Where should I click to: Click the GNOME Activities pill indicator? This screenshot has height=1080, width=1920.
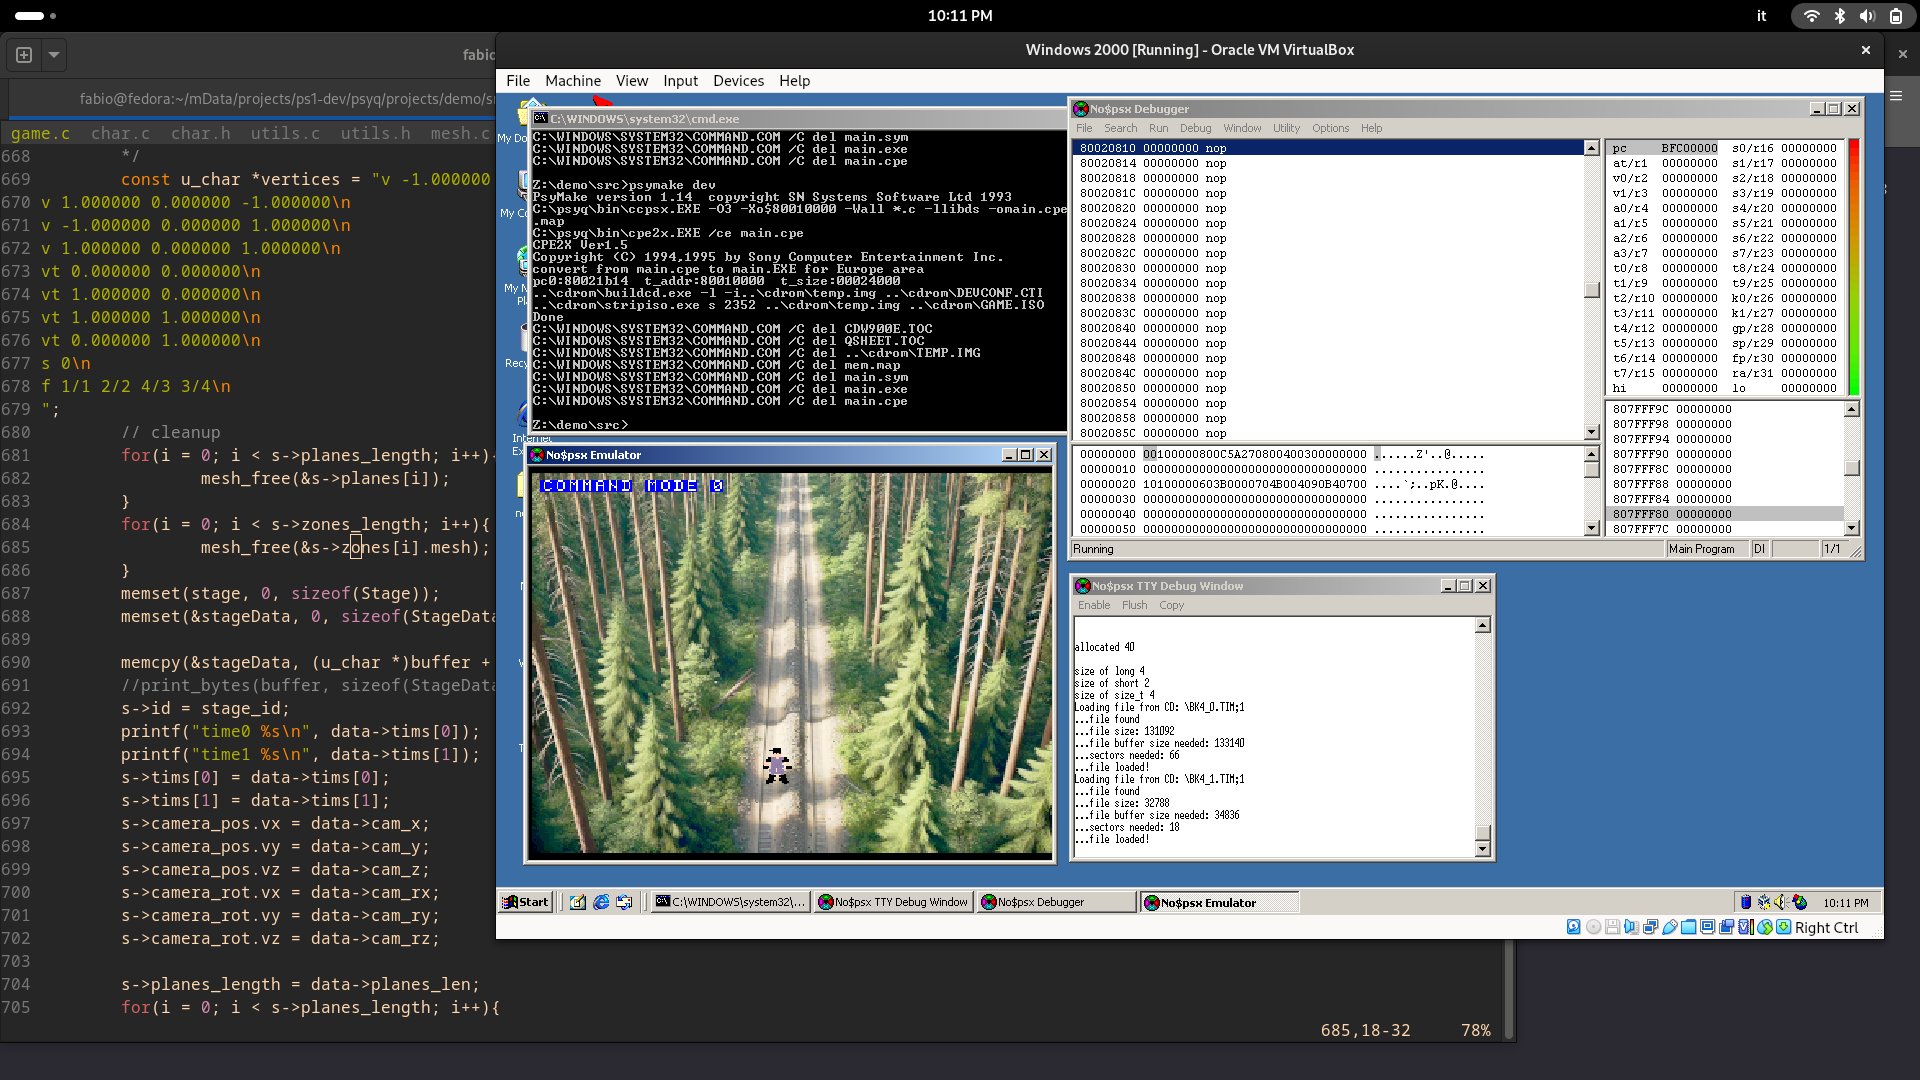pyautogui.click(x=30, y=16)
